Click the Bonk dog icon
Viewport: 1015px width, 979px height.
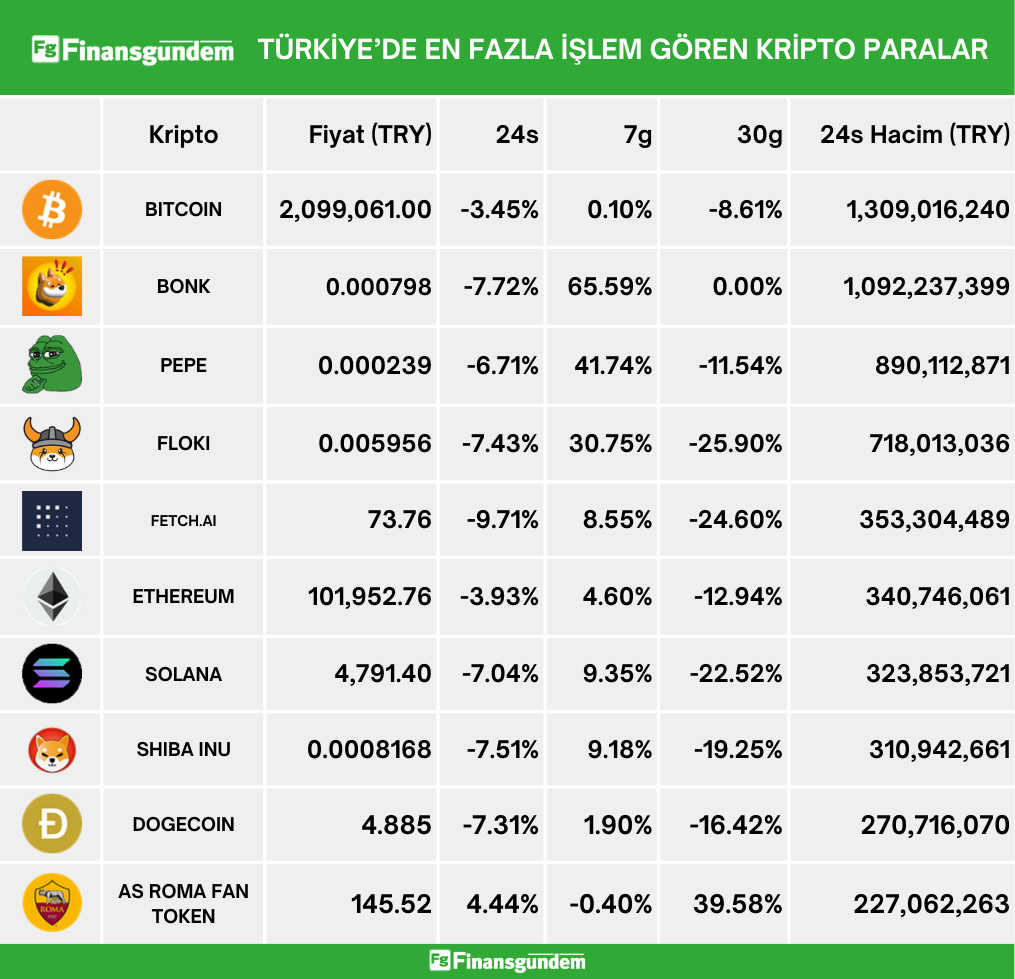tap(52, 286)
